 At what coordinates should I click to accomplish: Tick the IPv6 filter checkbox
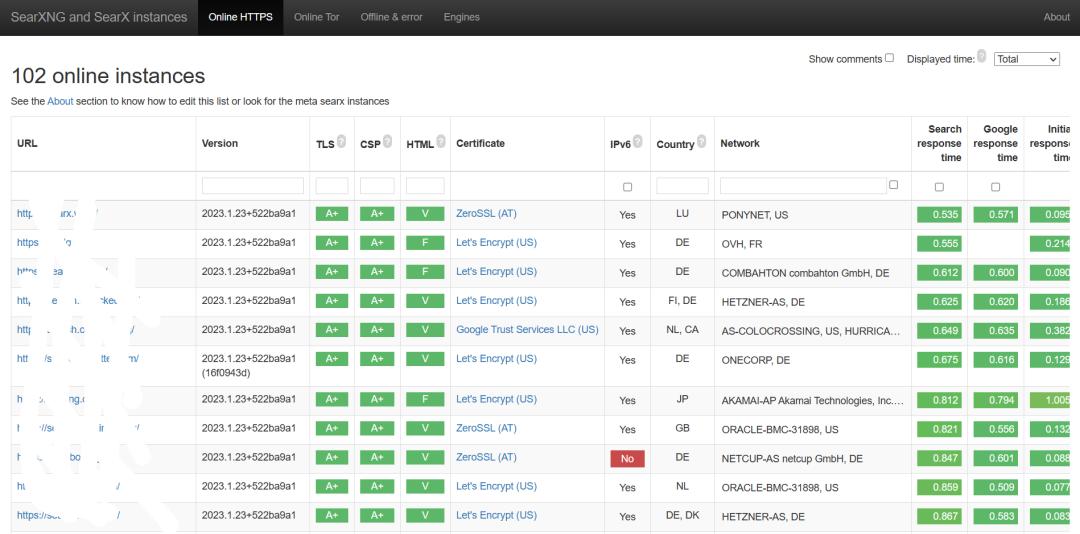(627, 187)
